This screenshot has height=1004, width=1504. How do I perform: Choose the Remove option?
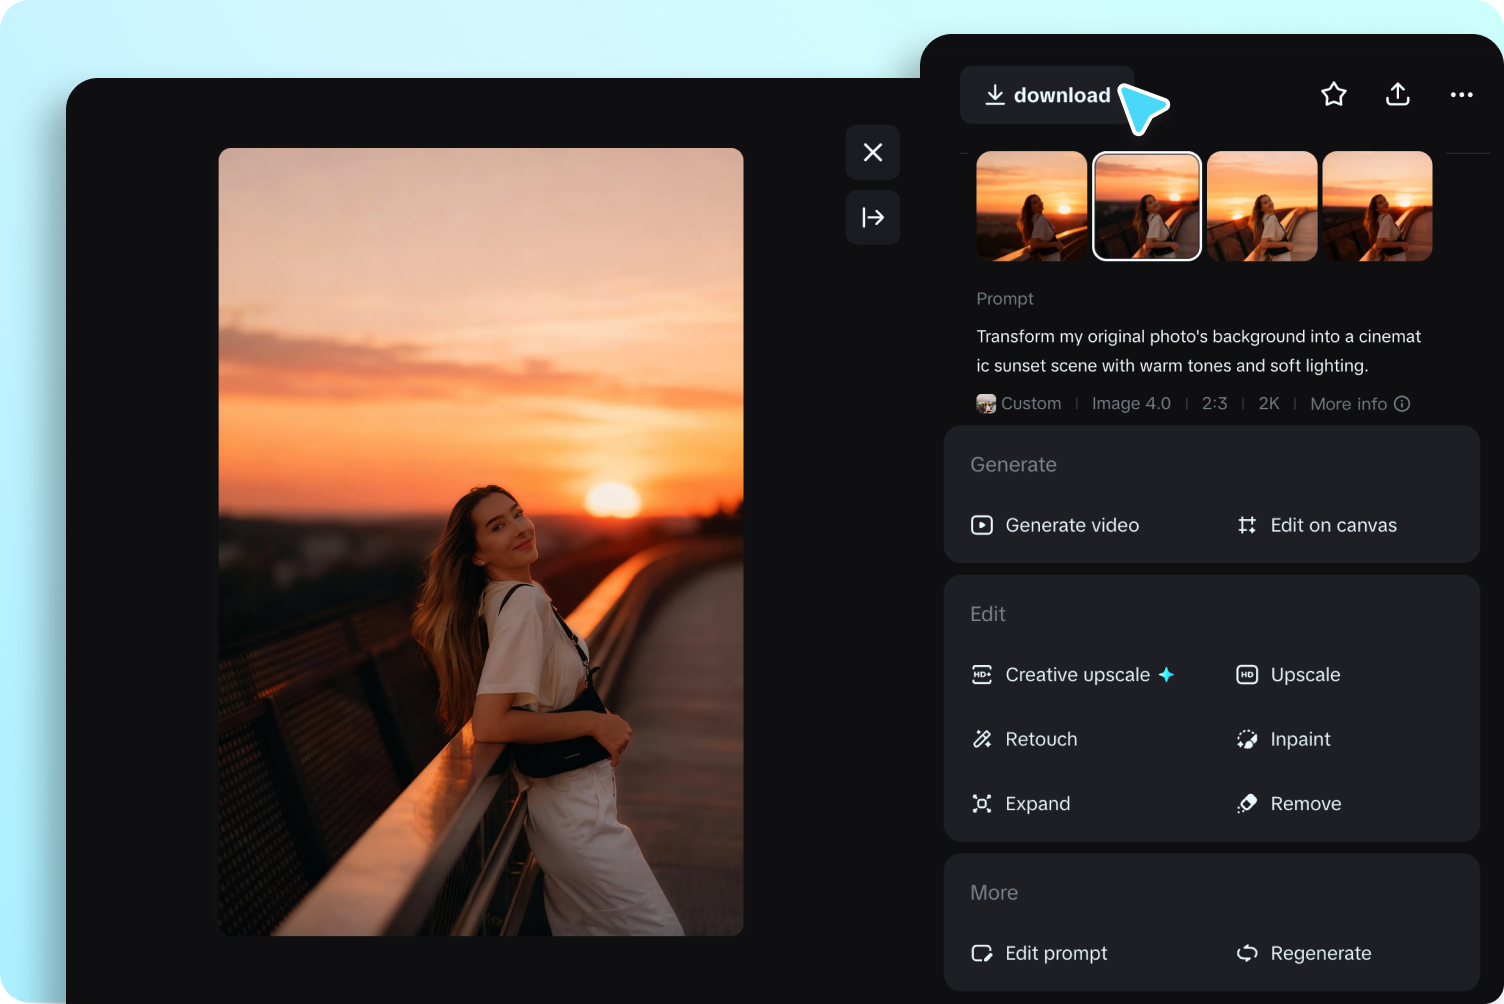1289,804
